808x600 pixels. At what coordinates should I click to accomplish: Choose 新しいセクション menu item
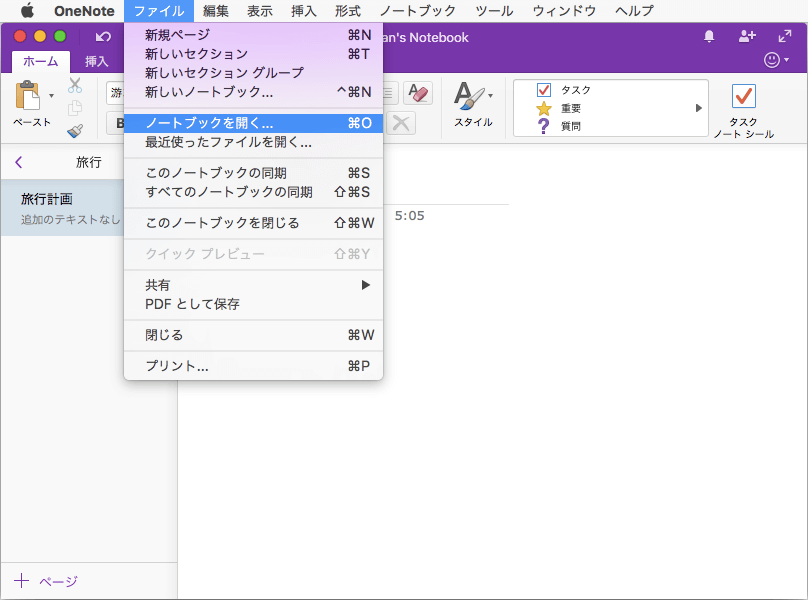(254, 54)
